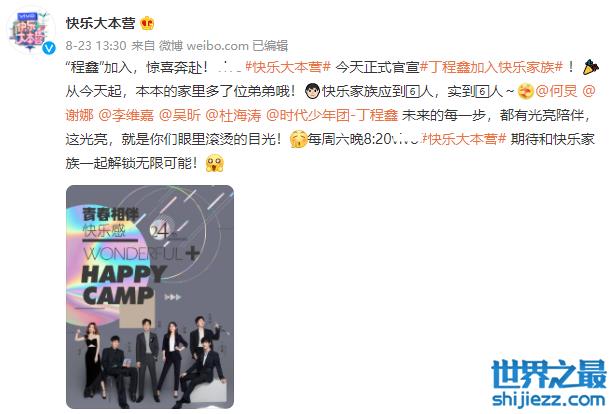
Task: Visit the @时代少年团-丁程鑫 mention
Action: coord(332,115)
